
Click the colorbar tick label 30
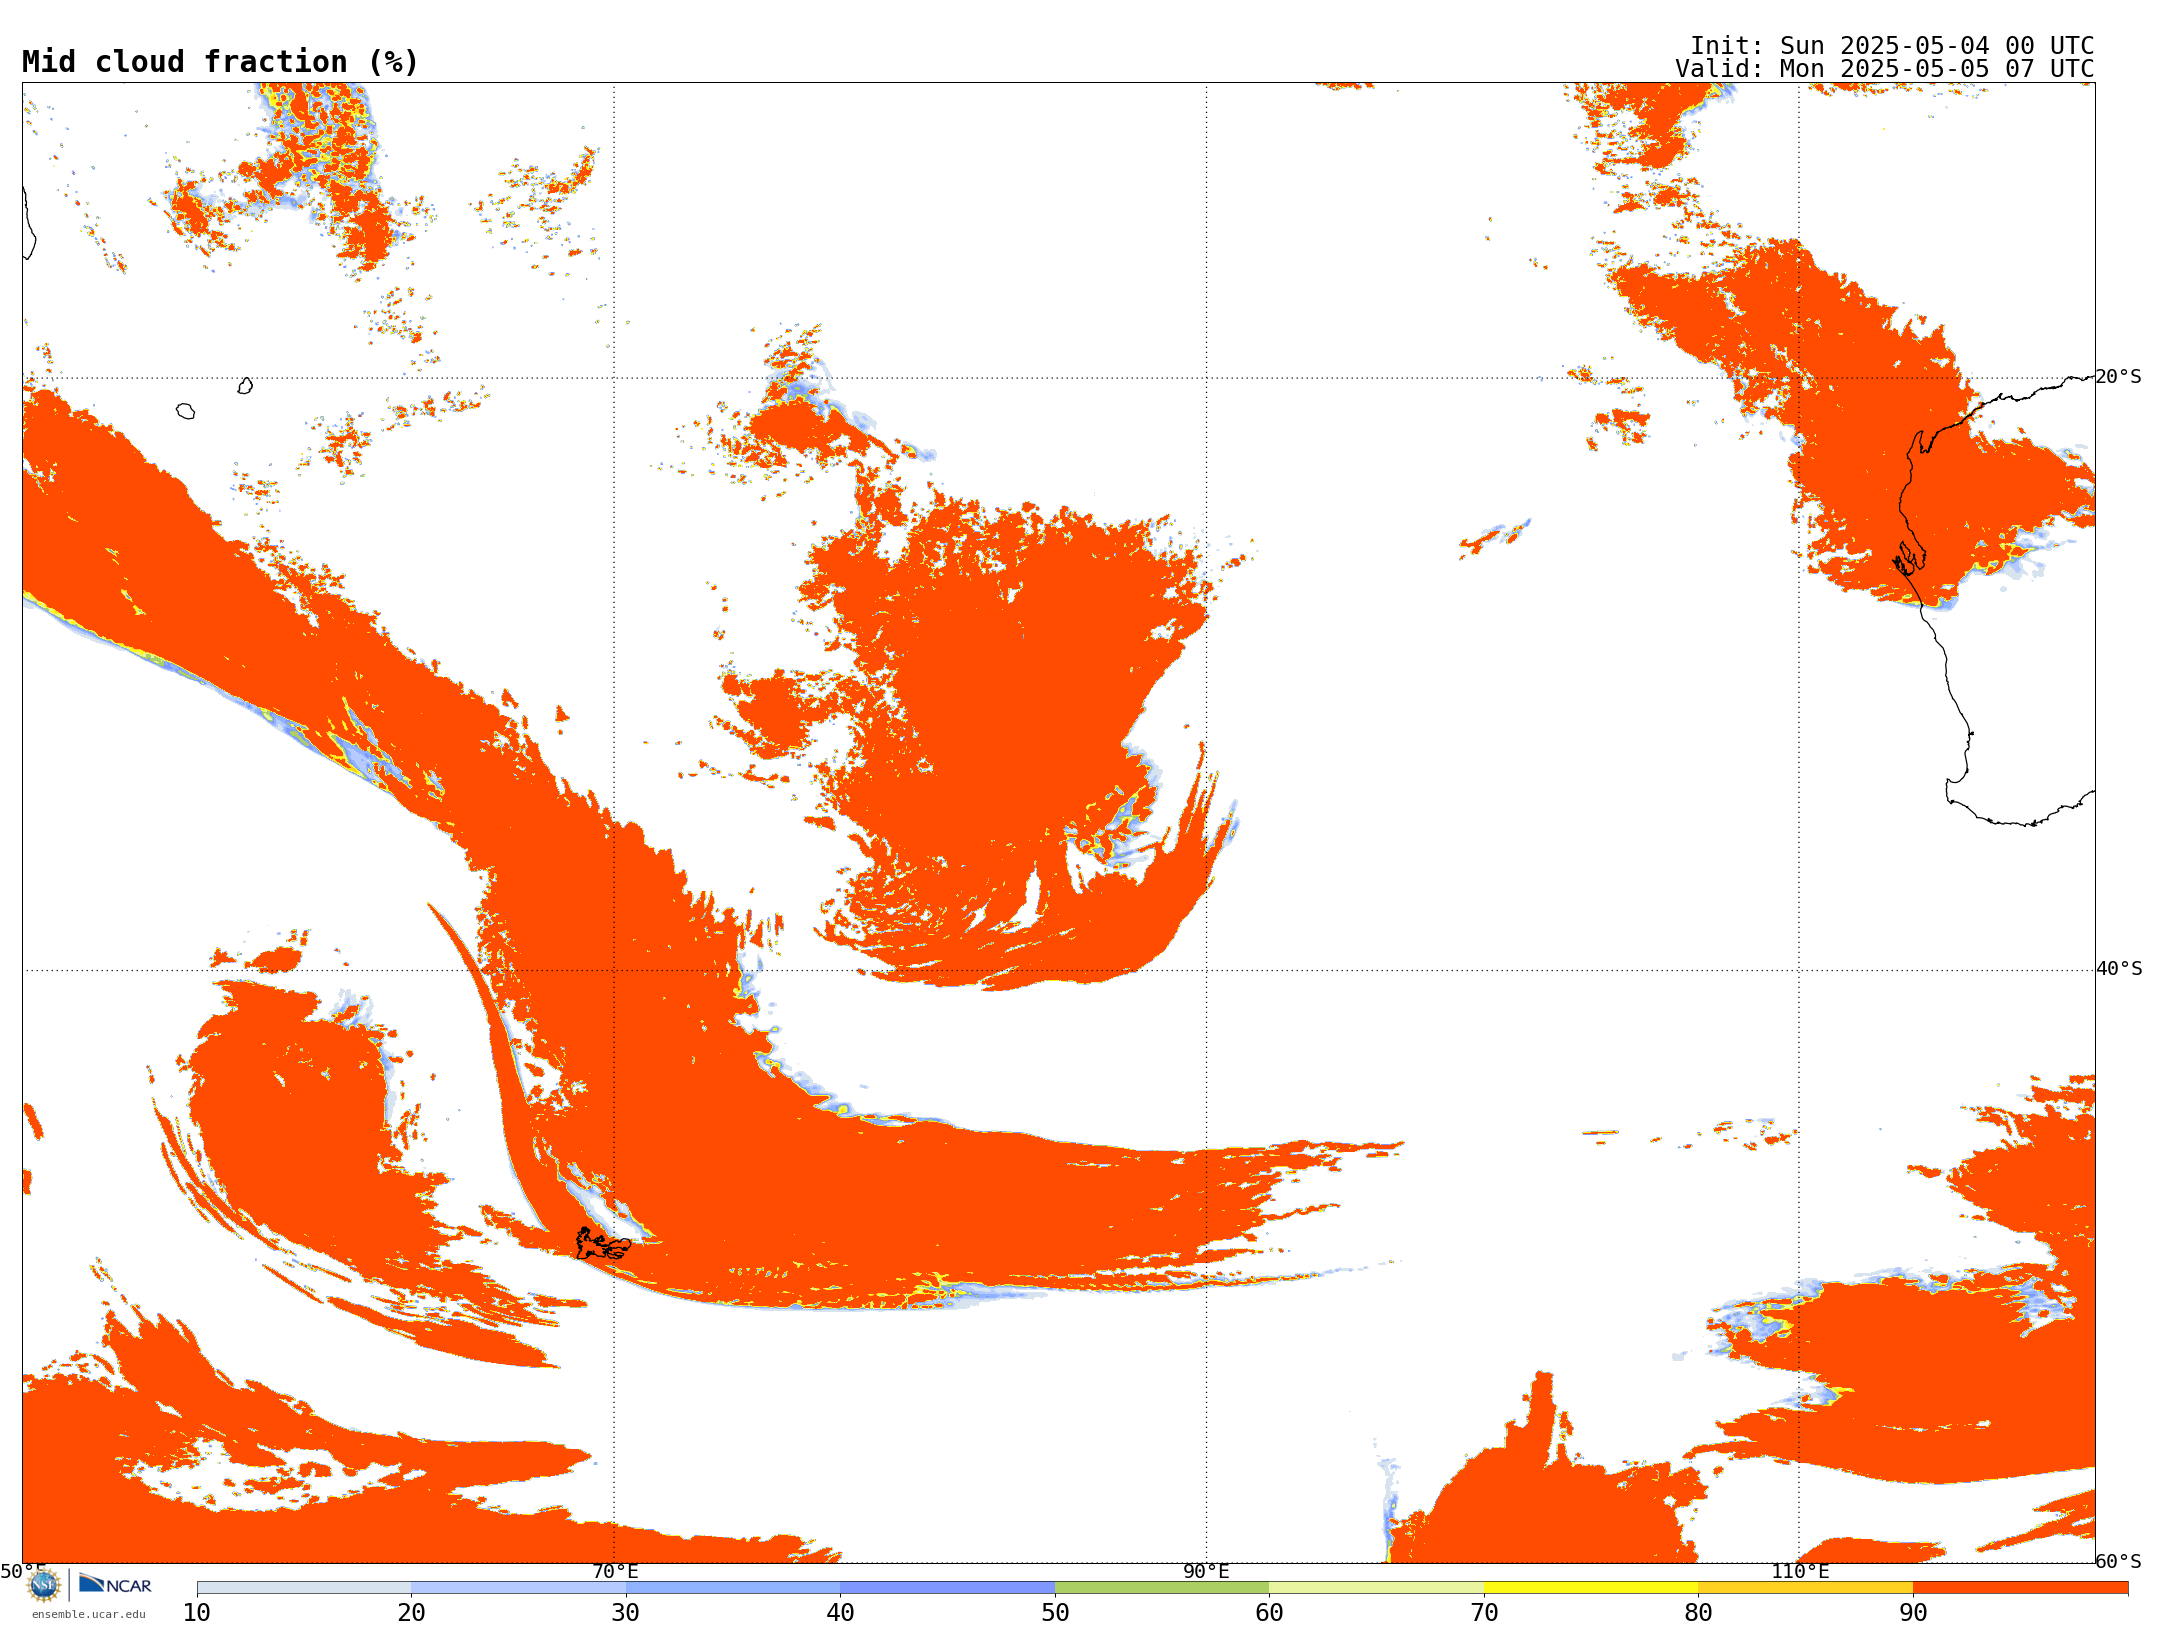coord(626,1613)
